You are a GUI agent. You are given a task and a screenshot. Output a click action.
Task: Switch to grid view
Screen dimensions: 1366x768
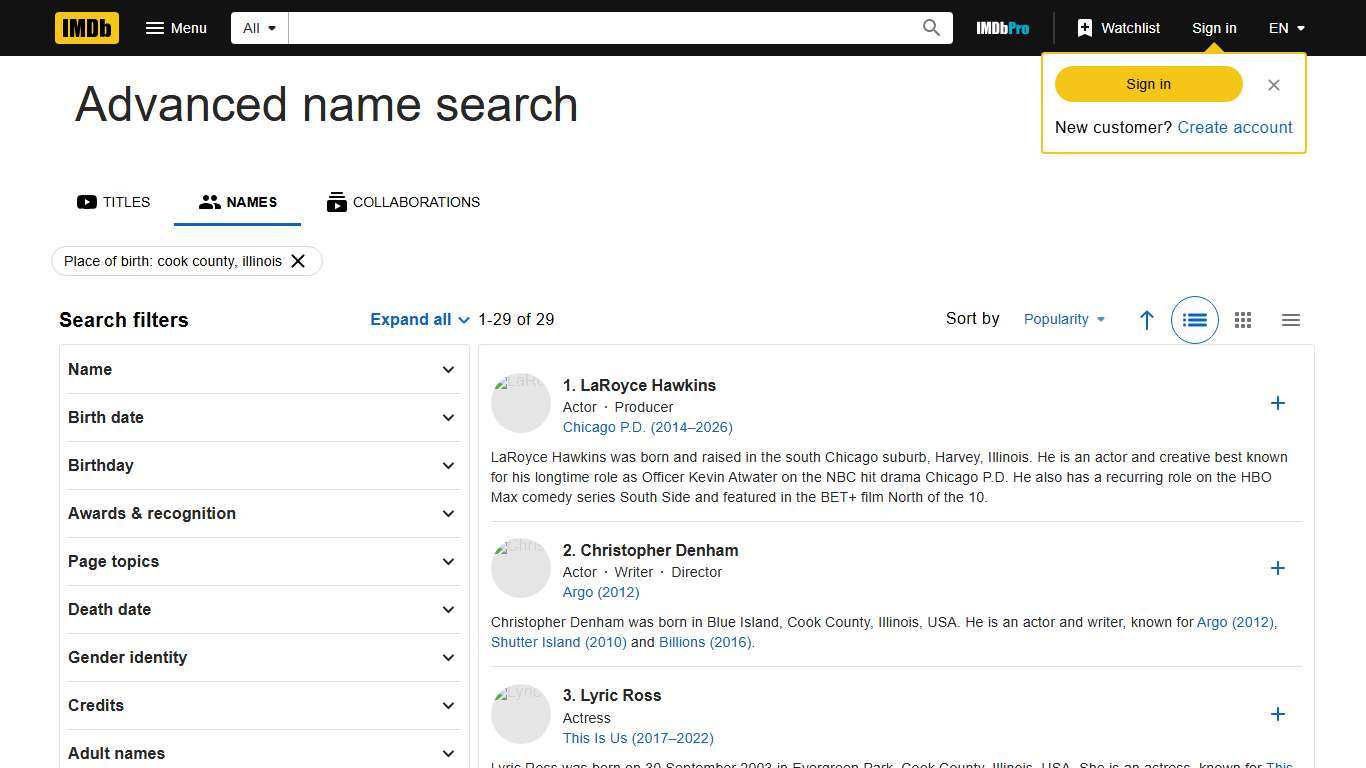tap(1242, 320)
